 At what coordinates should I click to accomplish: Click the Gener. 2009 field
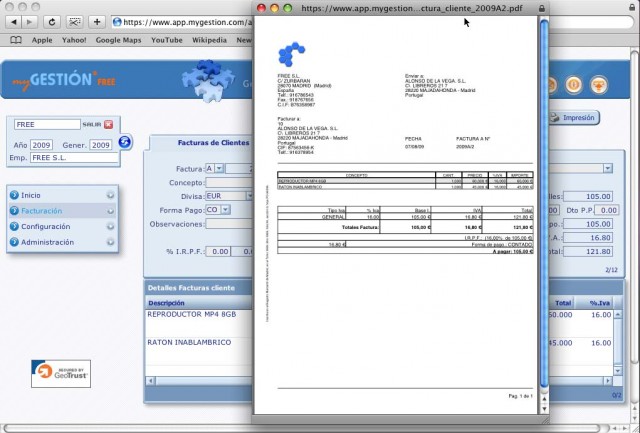100,145
